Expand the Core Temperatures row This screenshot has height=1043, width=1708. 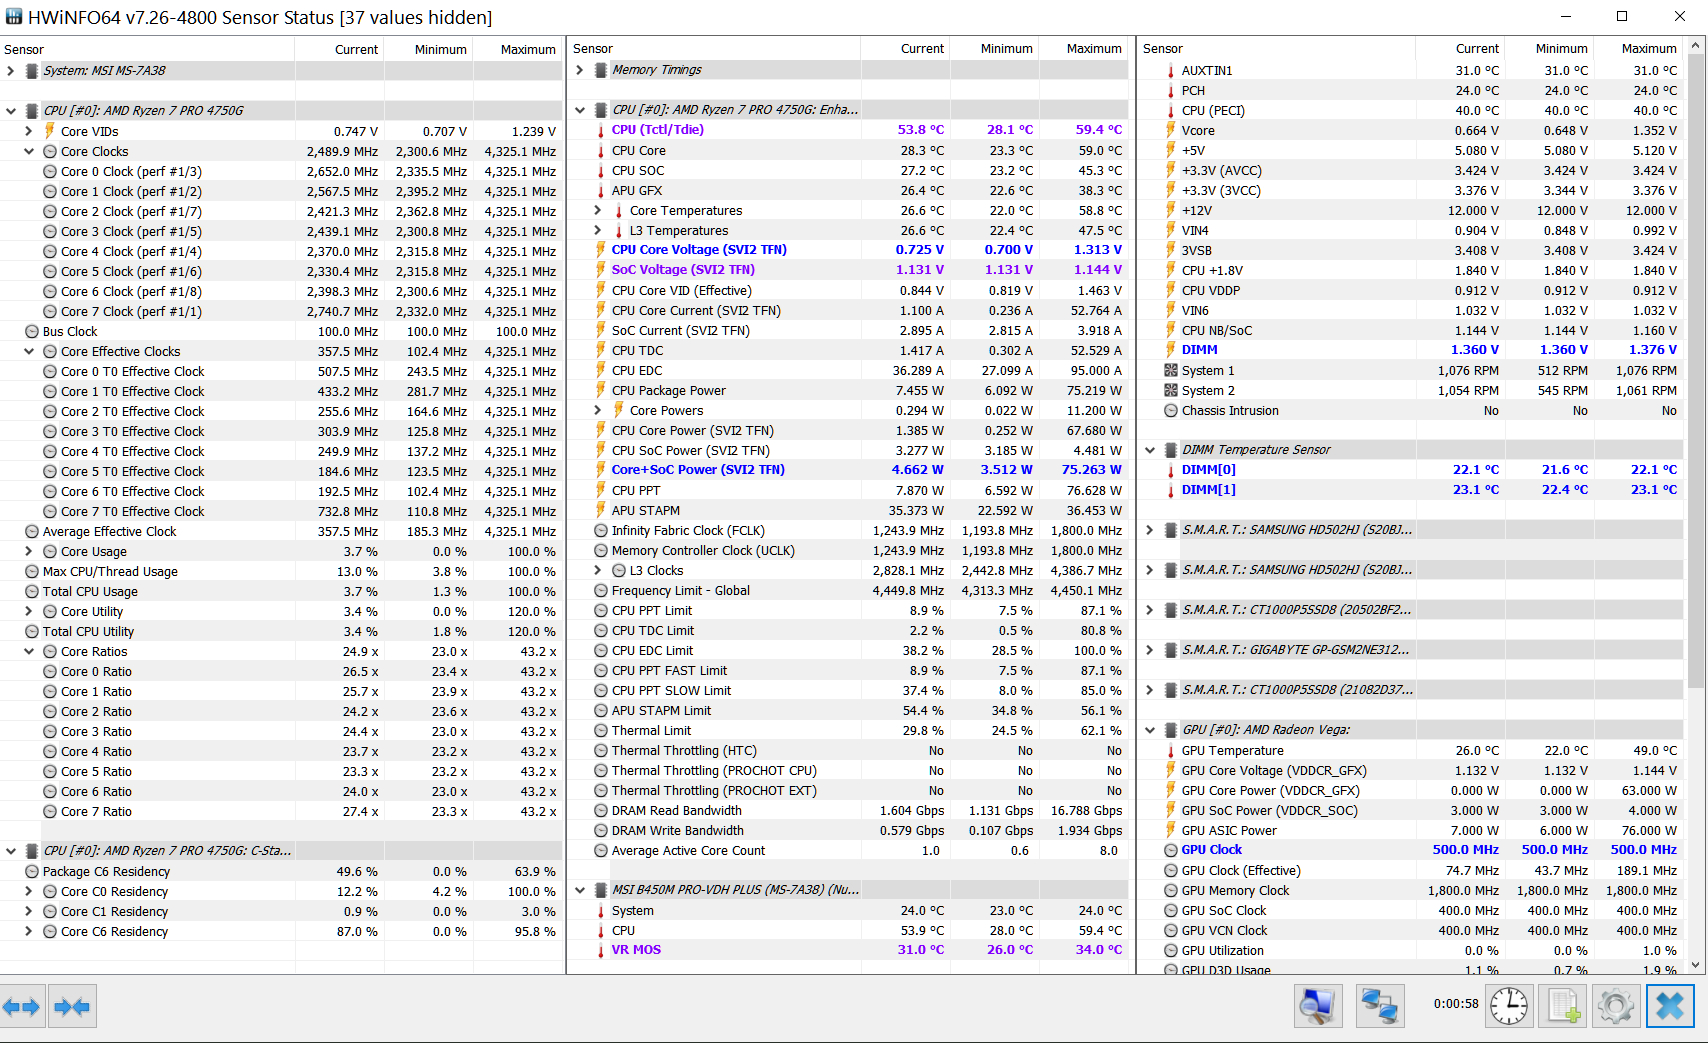[598, 210]
